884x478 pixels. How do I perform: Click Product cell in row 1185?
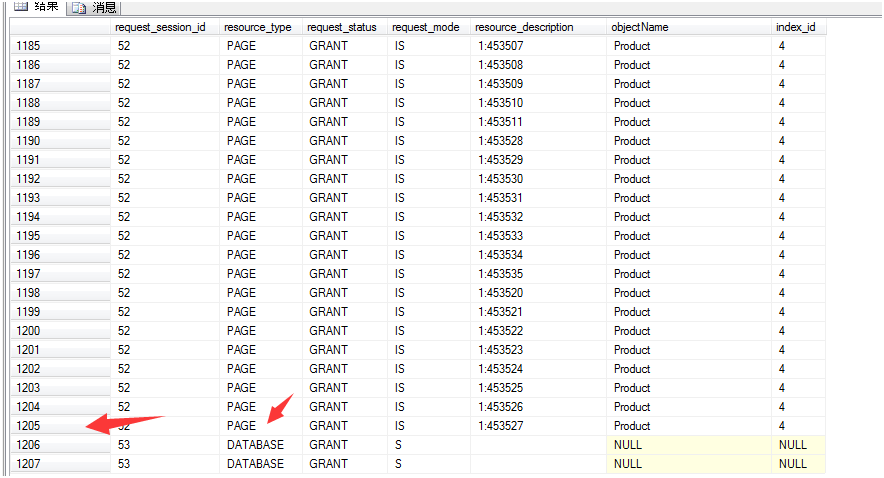(x=688, y=46)
